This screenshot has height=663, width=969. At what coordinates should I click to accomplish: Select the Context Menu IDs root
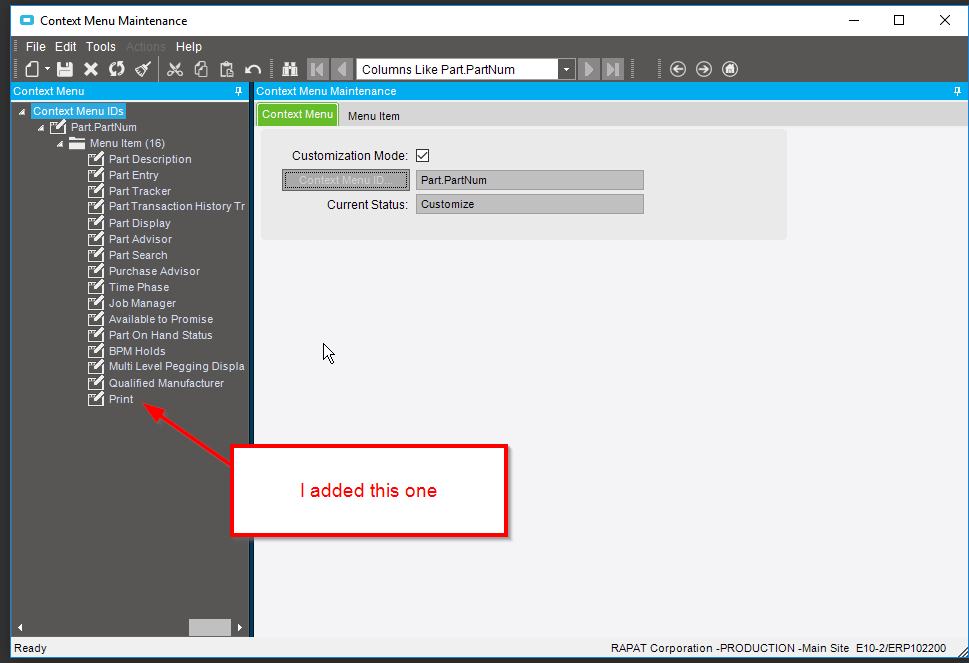[78, 111]
